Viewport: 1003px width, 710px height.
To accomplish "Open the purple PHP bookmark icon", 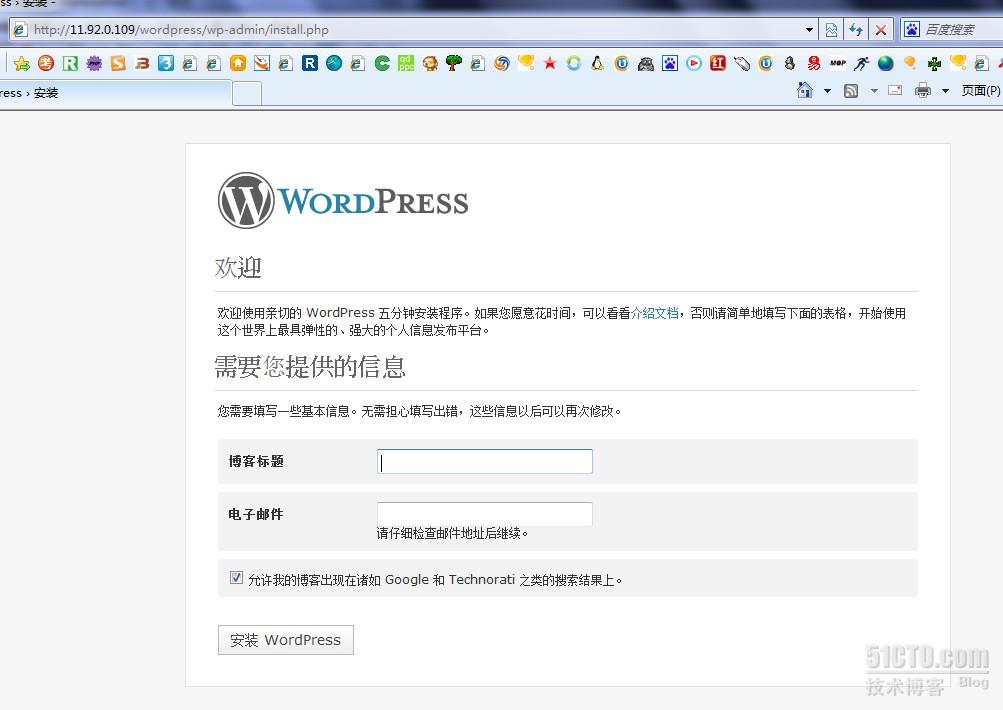I will [94, 63].
